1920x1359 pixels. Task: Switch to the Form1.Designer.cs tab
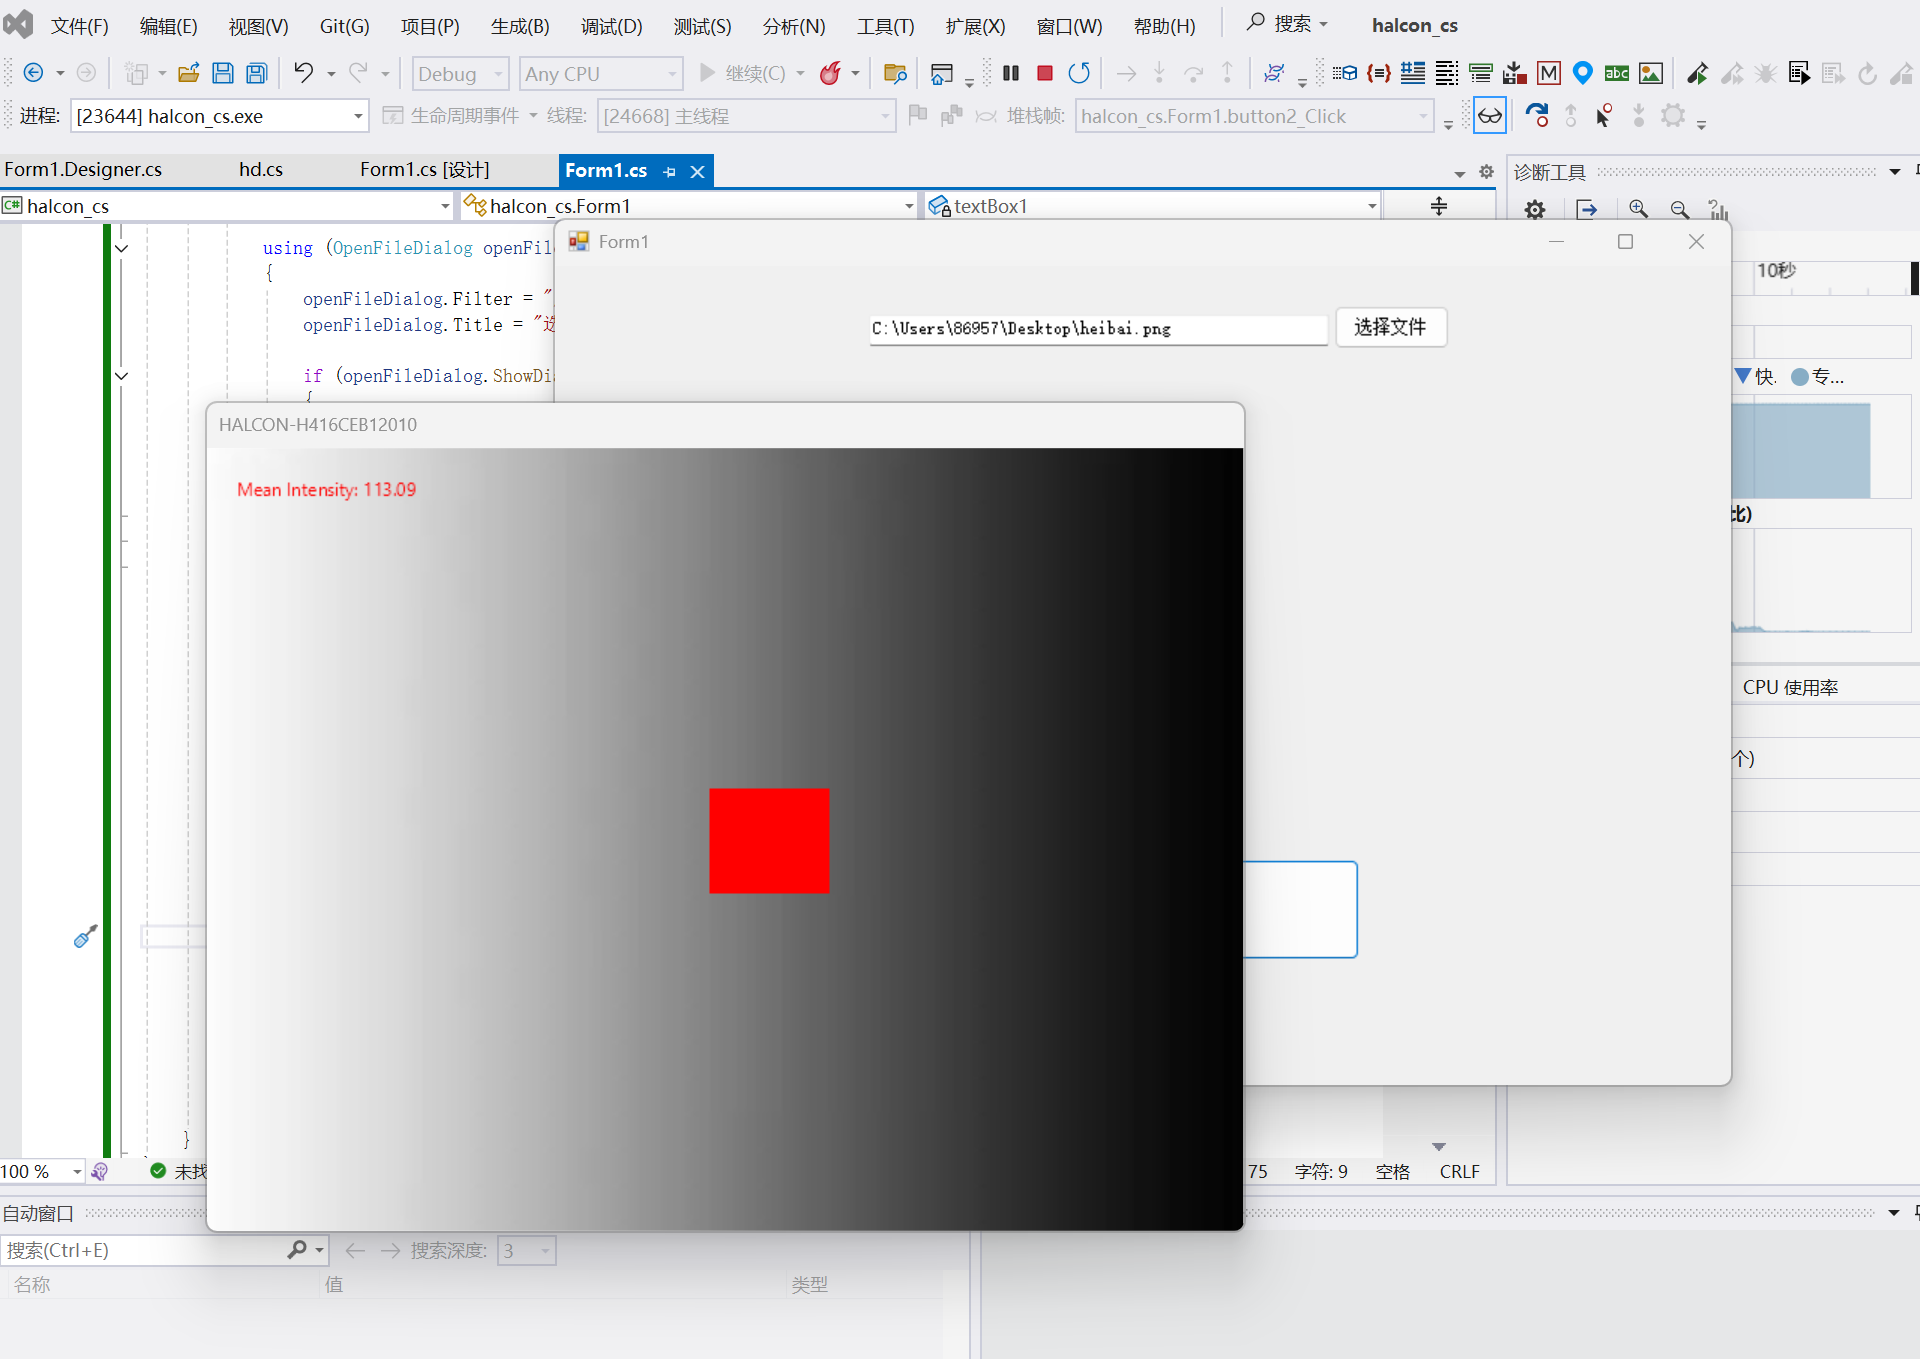pyautogui.click(x=83, y=169)
